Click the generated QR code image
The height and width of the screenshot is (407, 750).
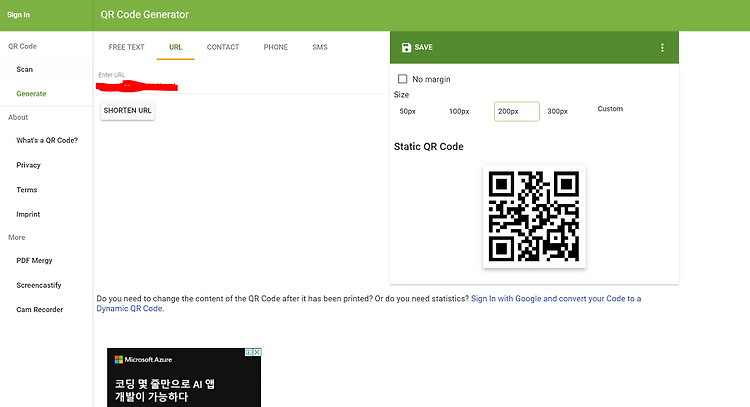click(x=534, y=217)
